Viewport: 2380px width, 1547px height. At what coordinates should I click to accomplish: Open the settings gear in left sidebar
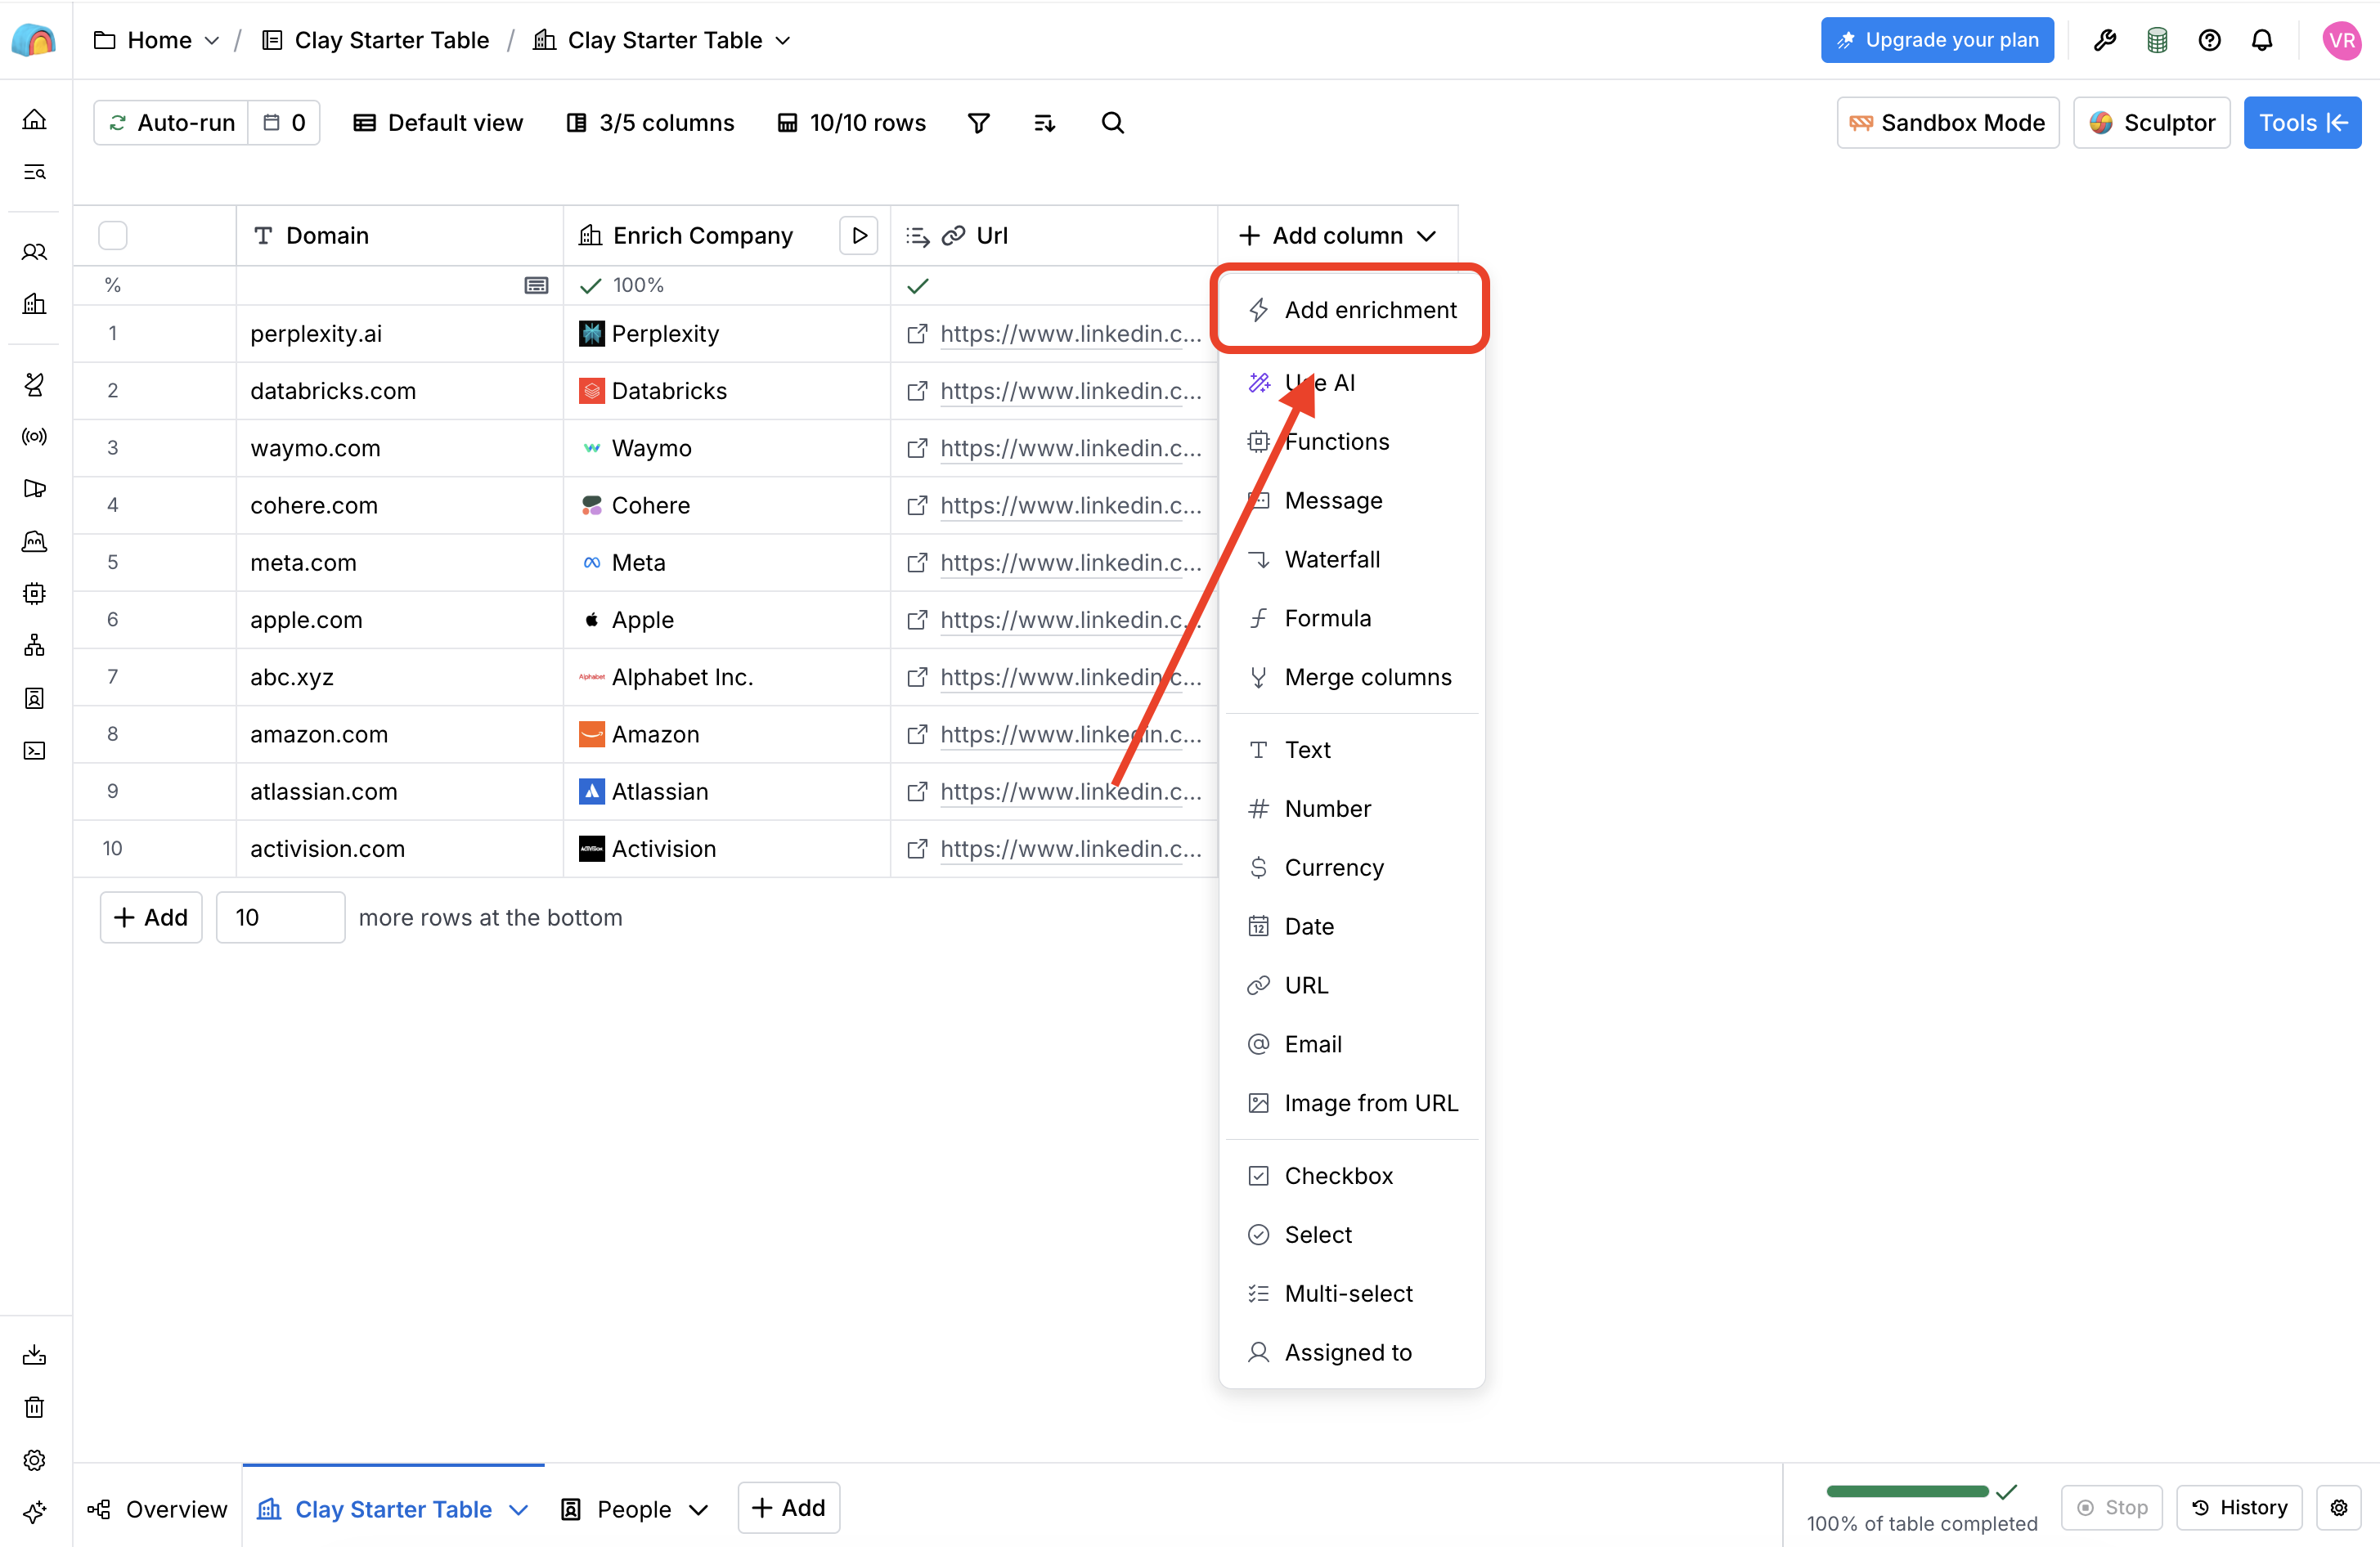[34, 1460]
